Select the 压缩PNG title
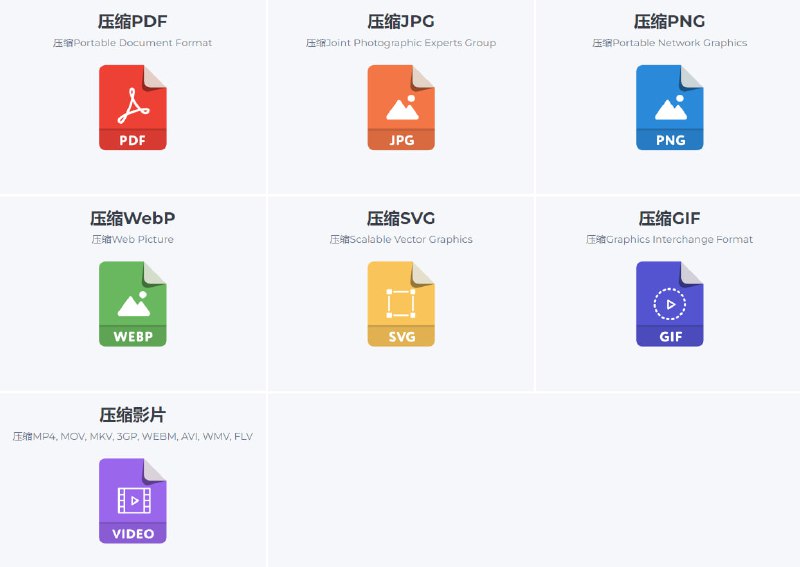800x567 pixels. [670, 22]
